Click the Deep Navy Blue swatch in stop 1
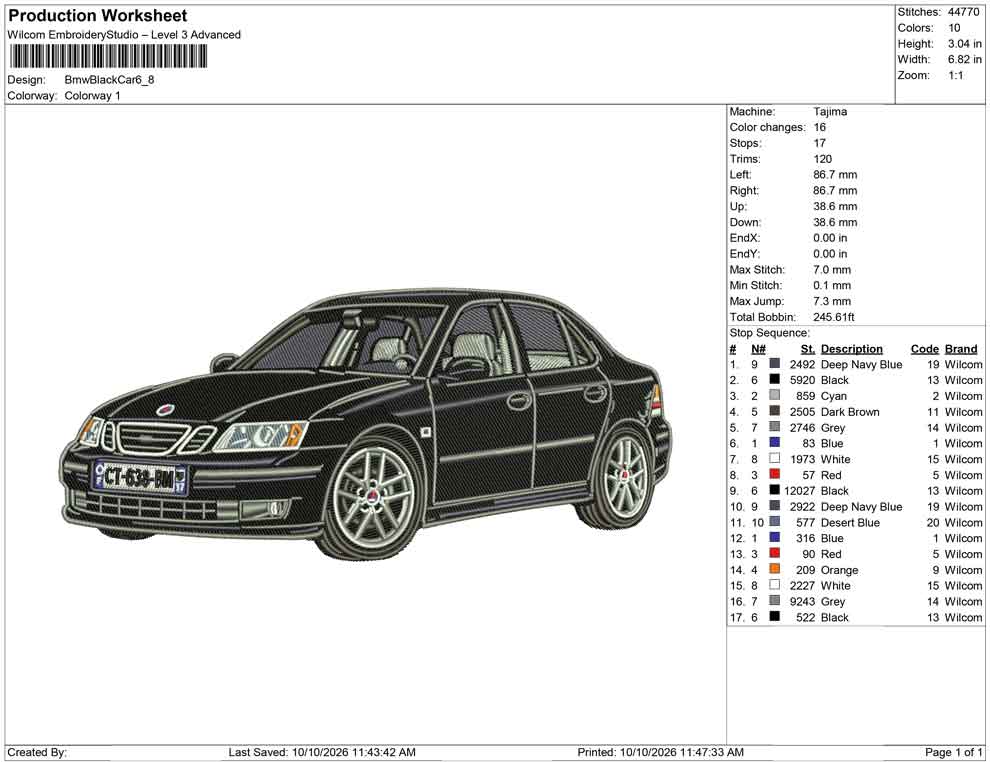The height and width of the screenshot is (762, 990). point(774,364)
